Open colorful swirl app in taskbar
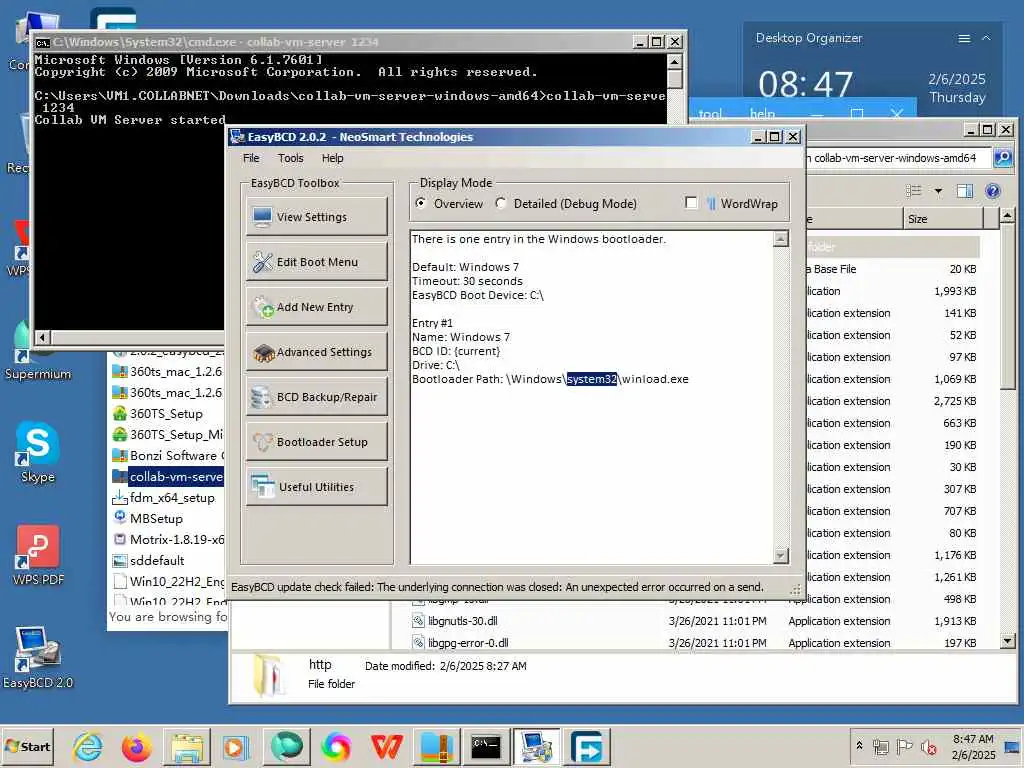Image resolution: width=1024 pixels, height=768 pixels. point(336,746)
